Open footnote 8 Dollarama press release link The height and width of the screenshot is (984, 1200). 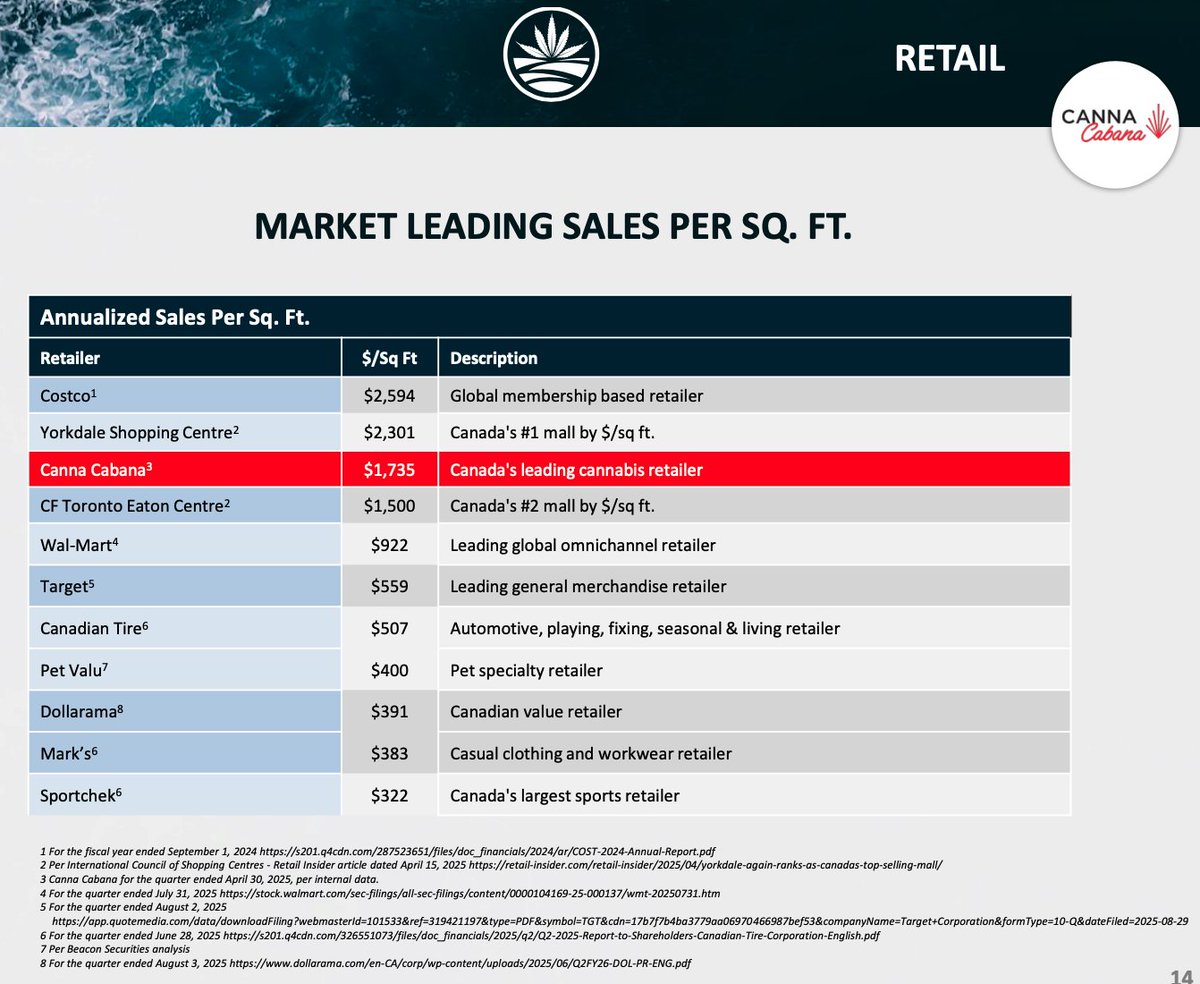click(x=460, y=965)
